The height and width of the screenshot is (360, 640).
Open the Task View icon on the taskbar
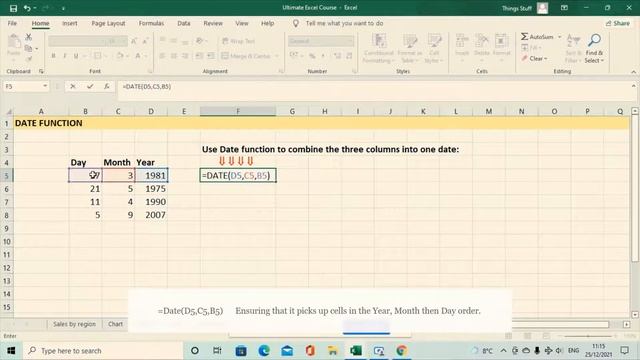click(x=217, y=351)
